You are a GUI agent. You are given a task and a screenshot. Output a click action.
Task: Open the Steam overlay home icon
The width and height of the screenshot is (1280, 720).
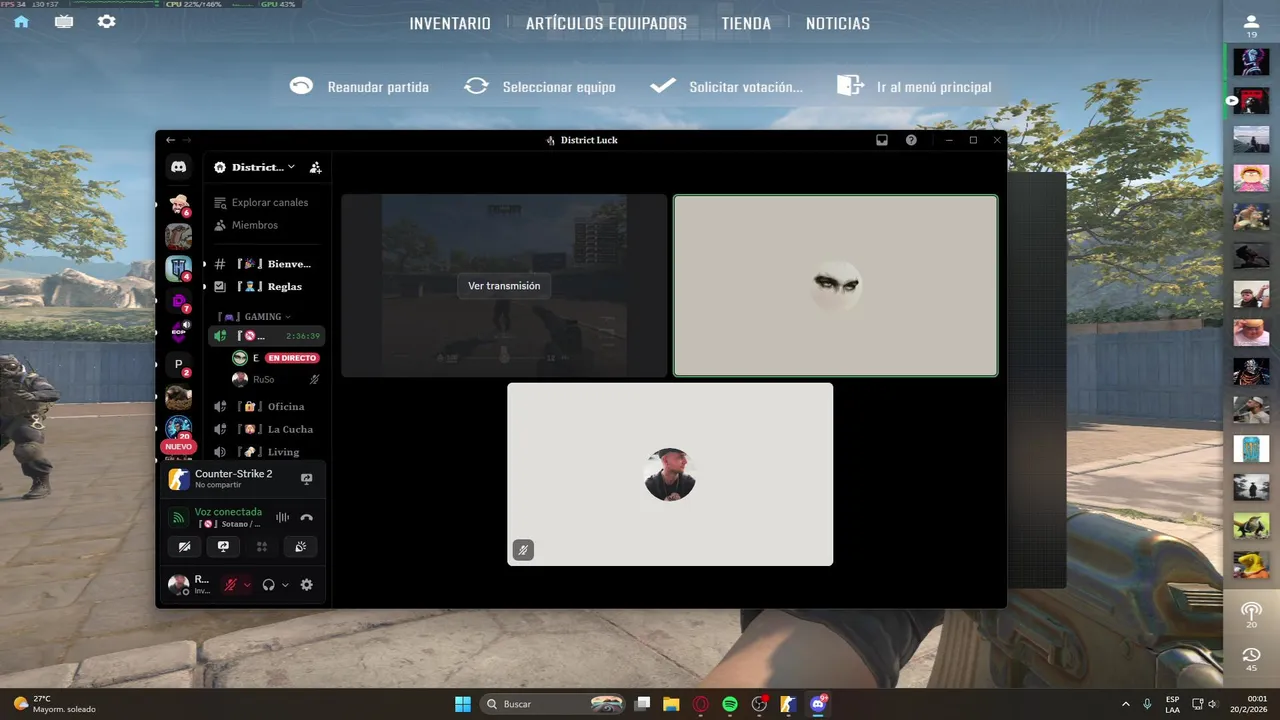pos(21,21)
